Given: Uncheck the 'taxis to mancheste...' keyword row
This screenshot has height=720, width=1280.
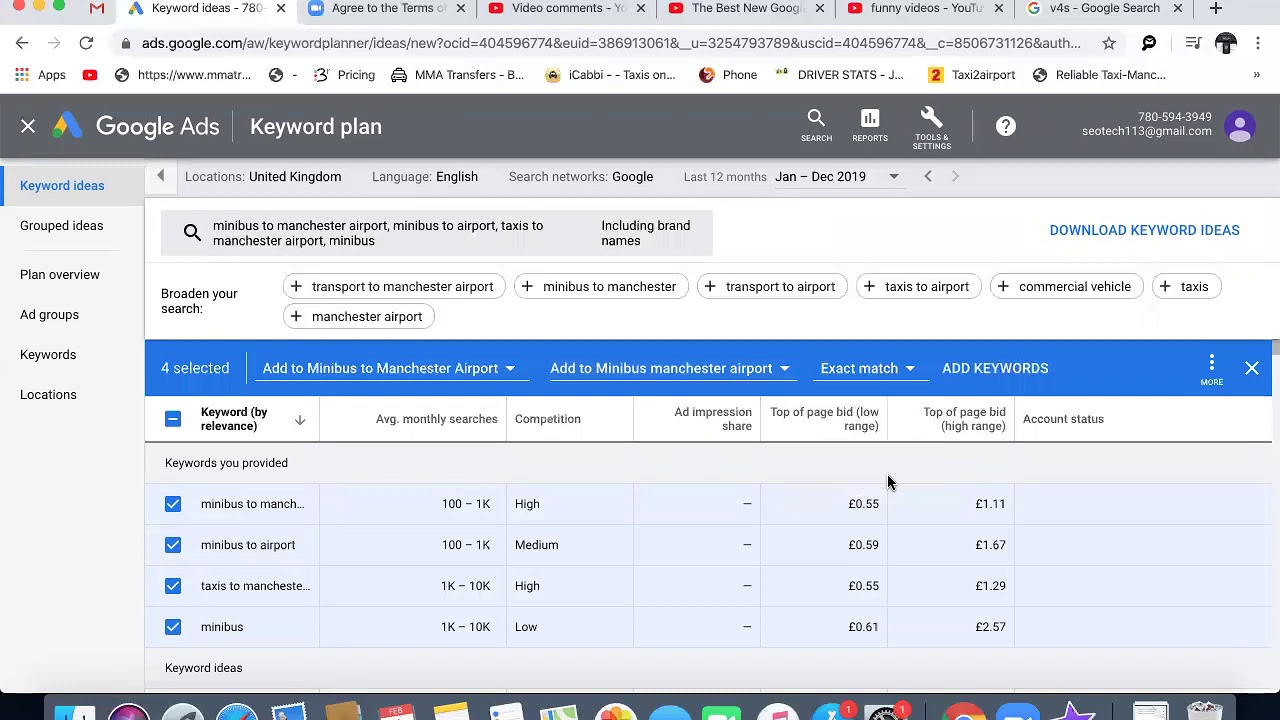Looking at the screenshot, I should [x=173, y=586].
